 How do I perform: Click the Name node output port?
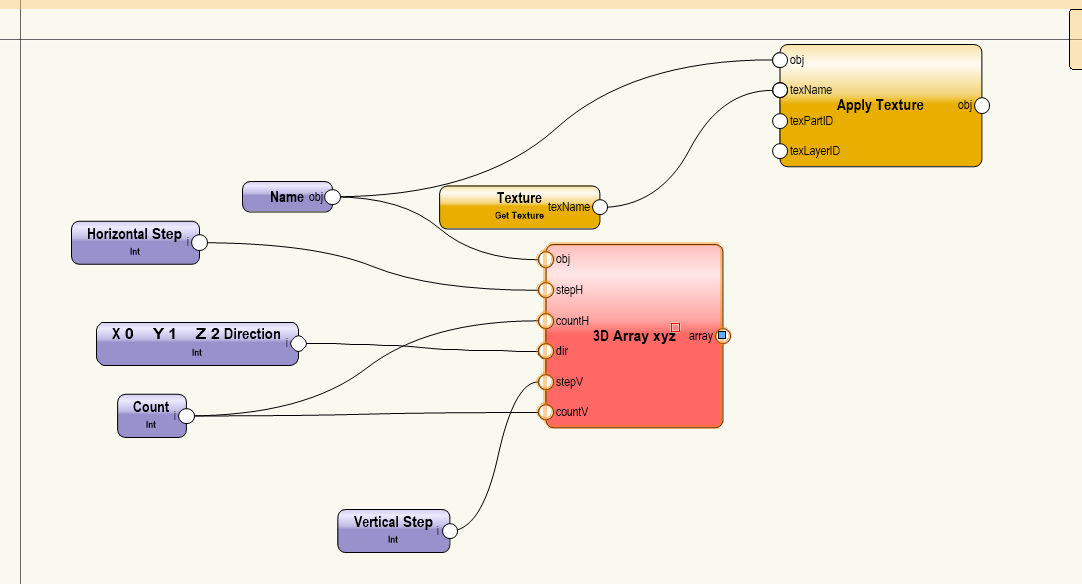click(x=332, y=197)
